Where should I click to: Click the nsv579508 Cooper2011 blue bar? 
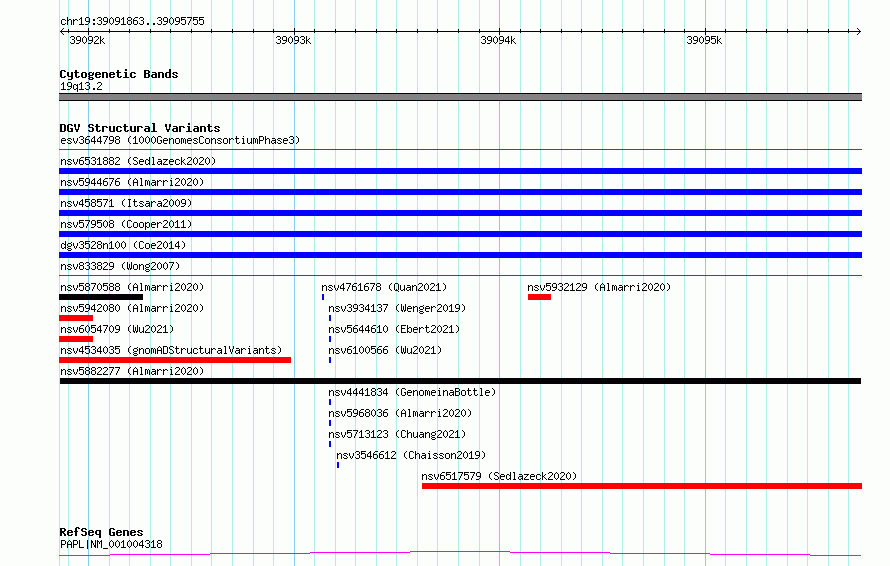click(x=460, y=234)
